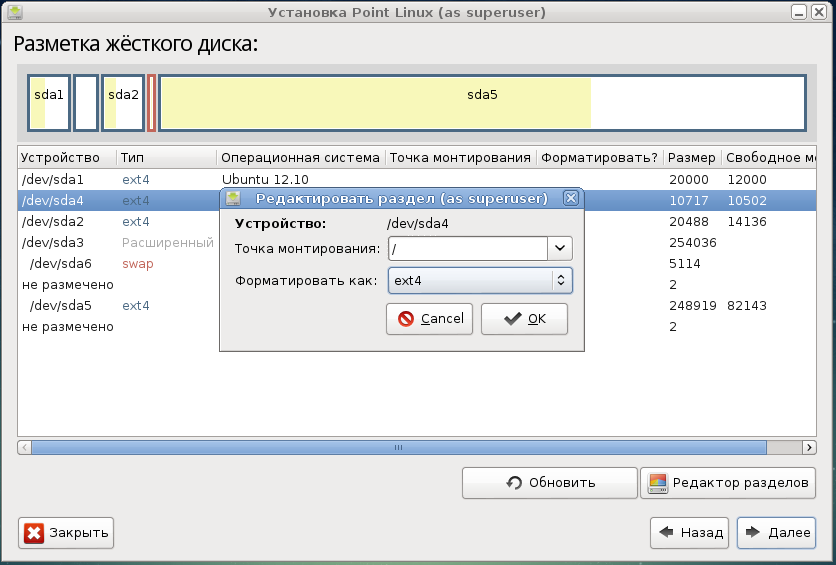This screenshot has height=565, width=836.
Task: Click the Форматировать? column header
Action: (600, 158)
